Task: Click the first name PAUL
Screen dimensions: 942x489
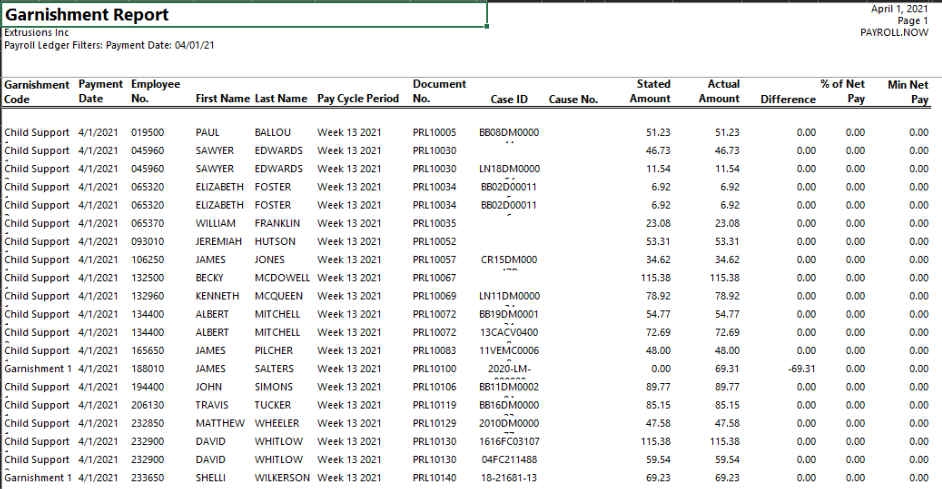Action: coord(207,132)
